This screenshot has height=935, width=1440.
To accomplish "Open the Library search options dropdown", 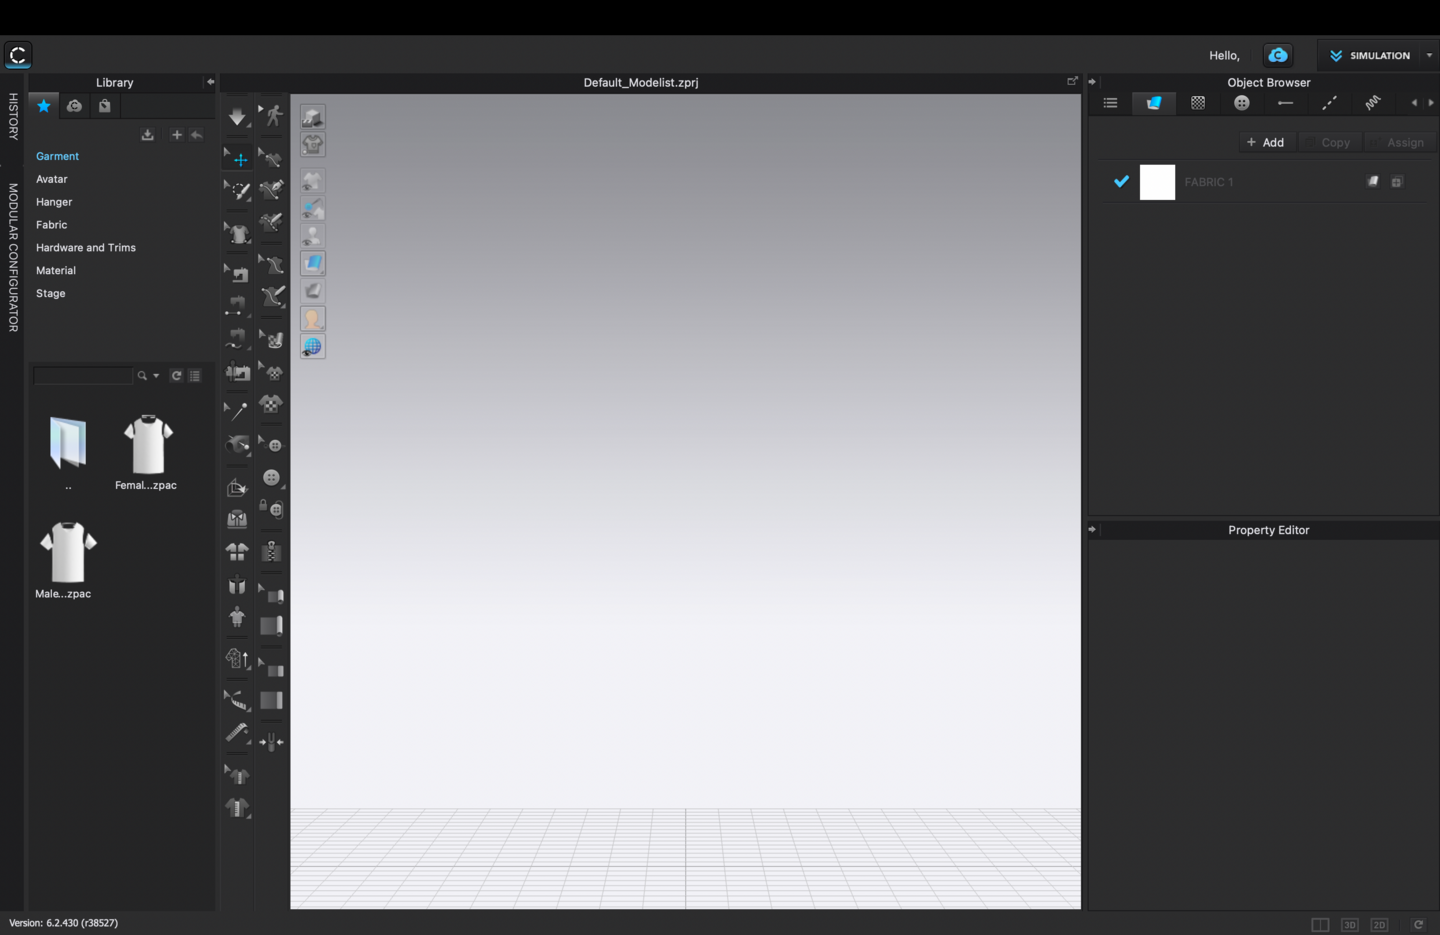I will tap(156, 376).
